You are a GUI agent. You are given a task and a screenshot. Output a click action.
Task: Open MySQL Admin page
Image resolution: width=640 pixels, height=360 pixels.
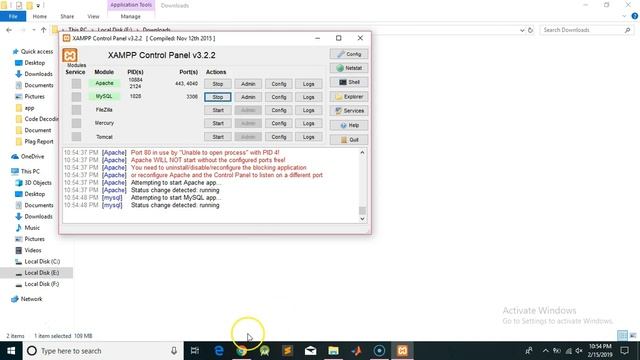pos(248,97)
